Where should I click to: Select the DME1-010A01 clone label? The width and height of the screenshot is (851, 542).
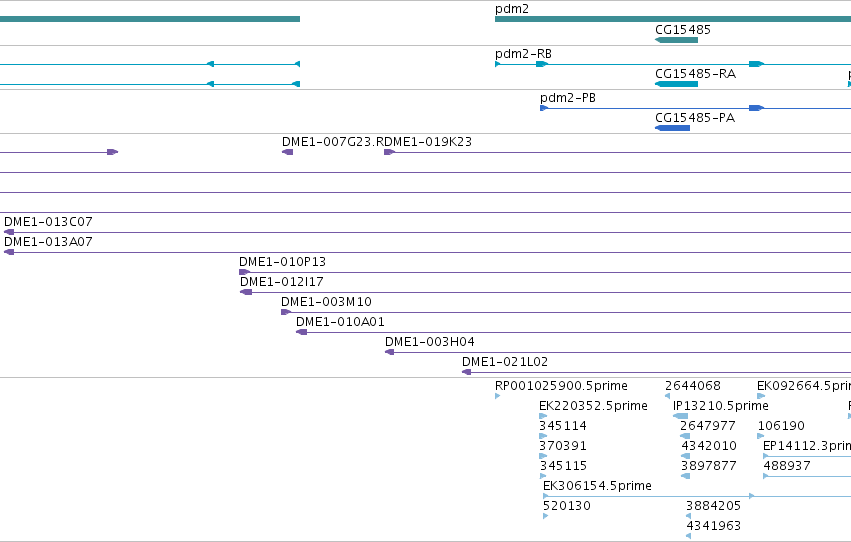[340, 322]
